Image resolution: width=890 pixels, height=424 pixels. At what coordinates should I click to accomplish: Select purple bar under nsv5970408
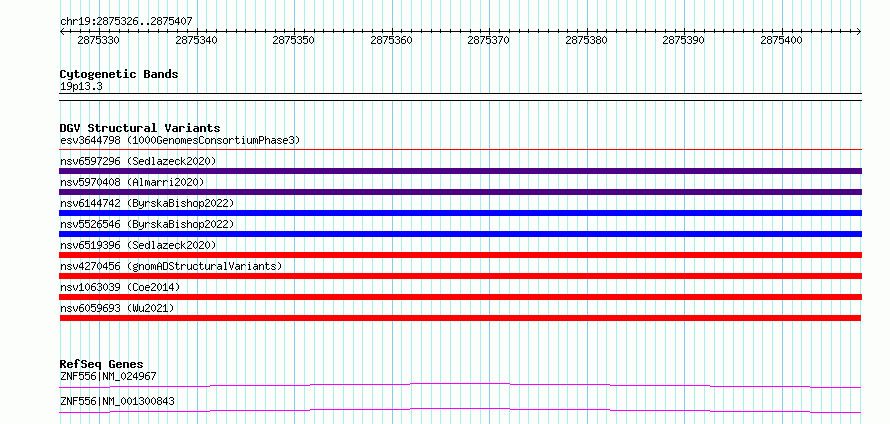460,192
